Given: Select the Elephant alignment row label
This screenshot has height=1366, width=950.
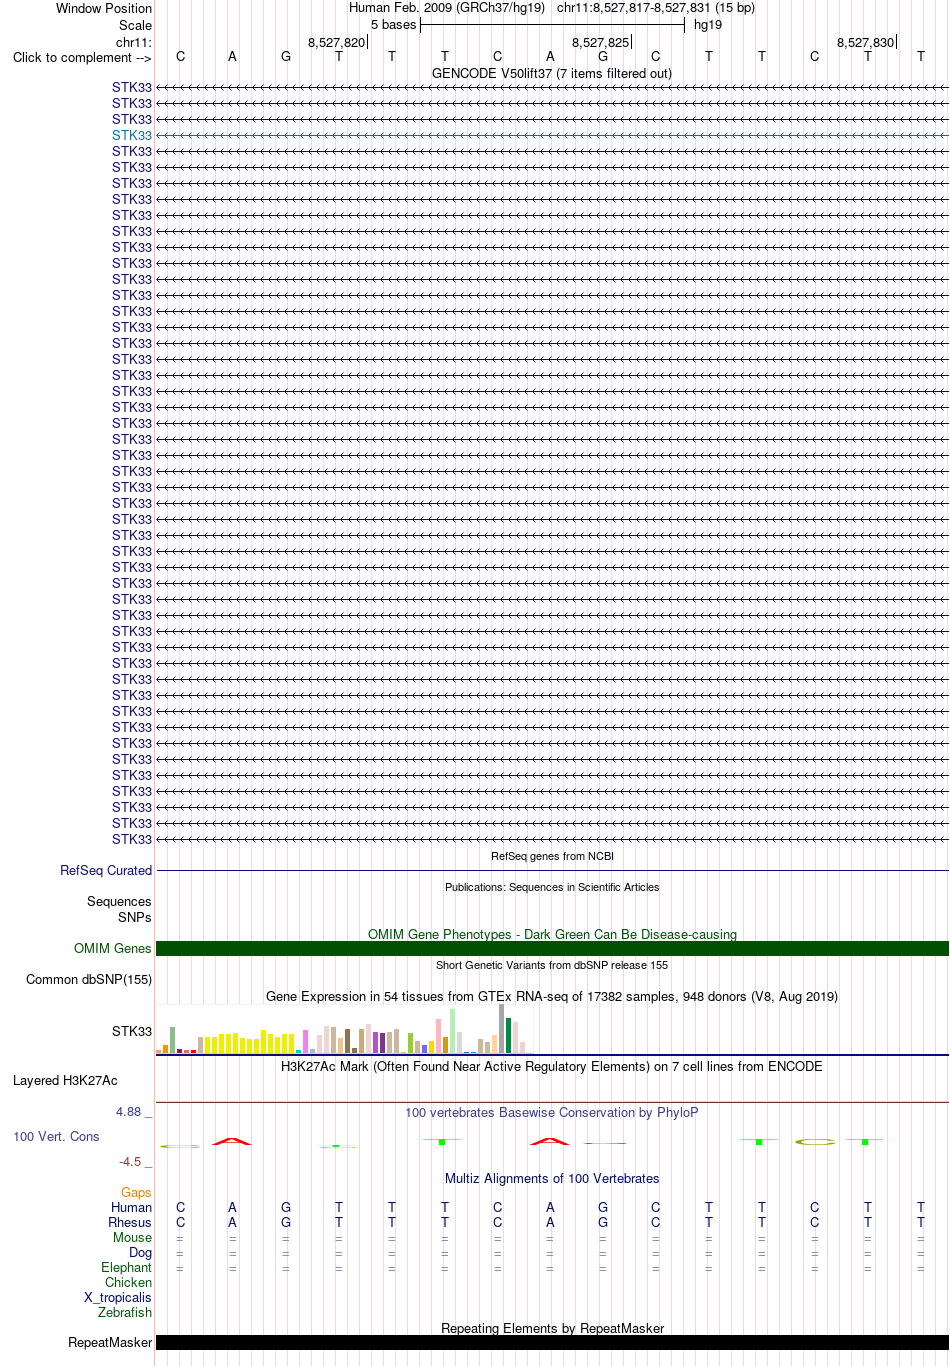Looking at the screenshot, I should pos(126,1267).
